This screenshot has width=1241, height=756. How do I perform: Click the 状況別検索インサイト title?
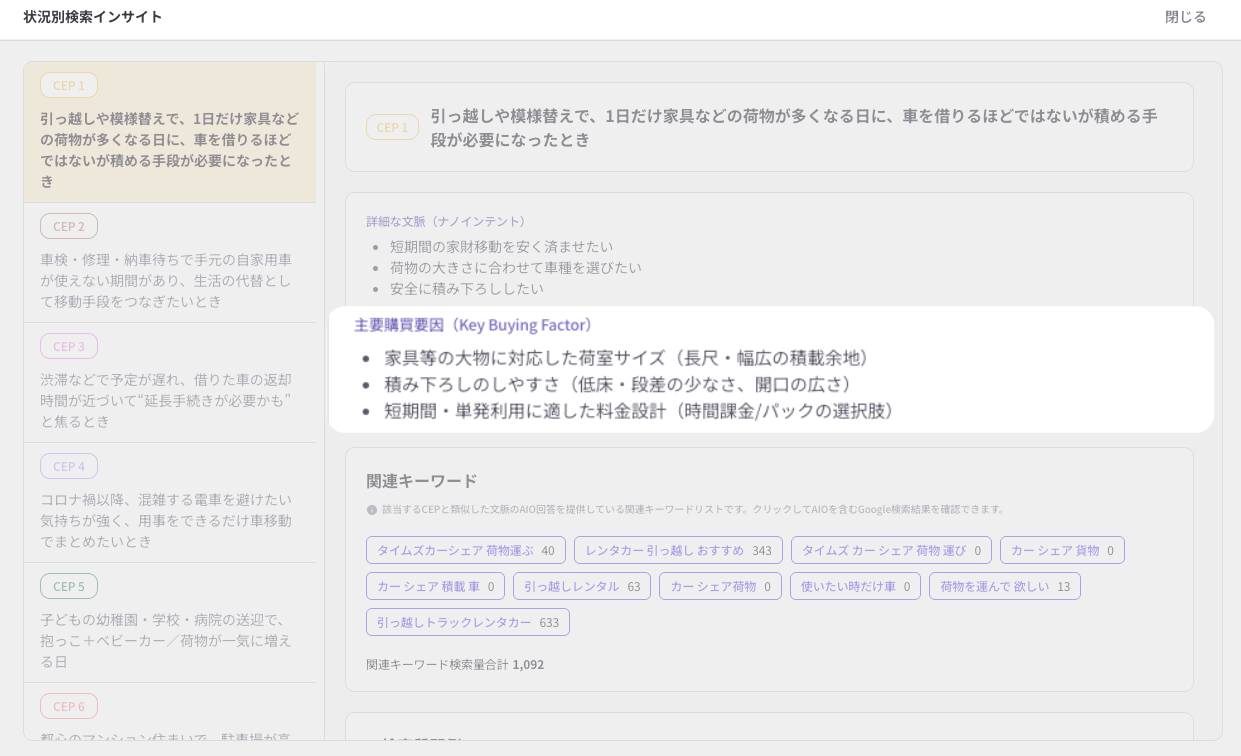(93, 17)
